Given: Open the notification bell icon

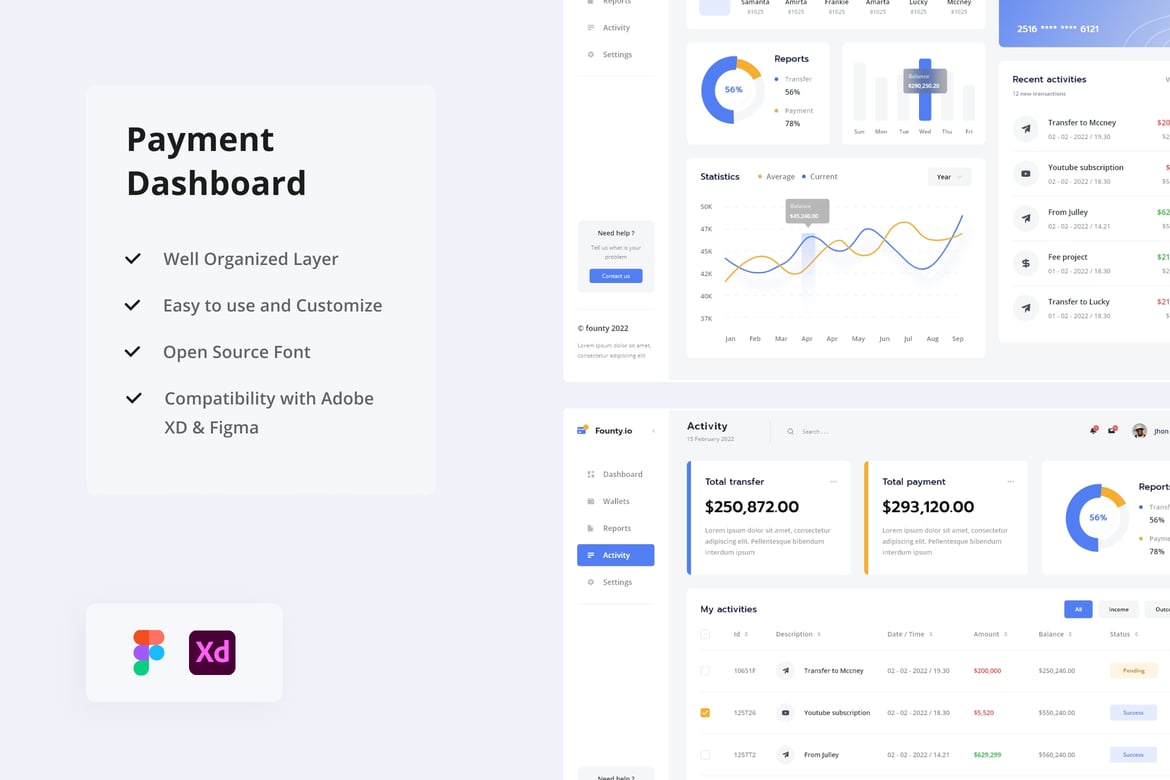Looking at the screenshot, I should [x=1093, y=431].
